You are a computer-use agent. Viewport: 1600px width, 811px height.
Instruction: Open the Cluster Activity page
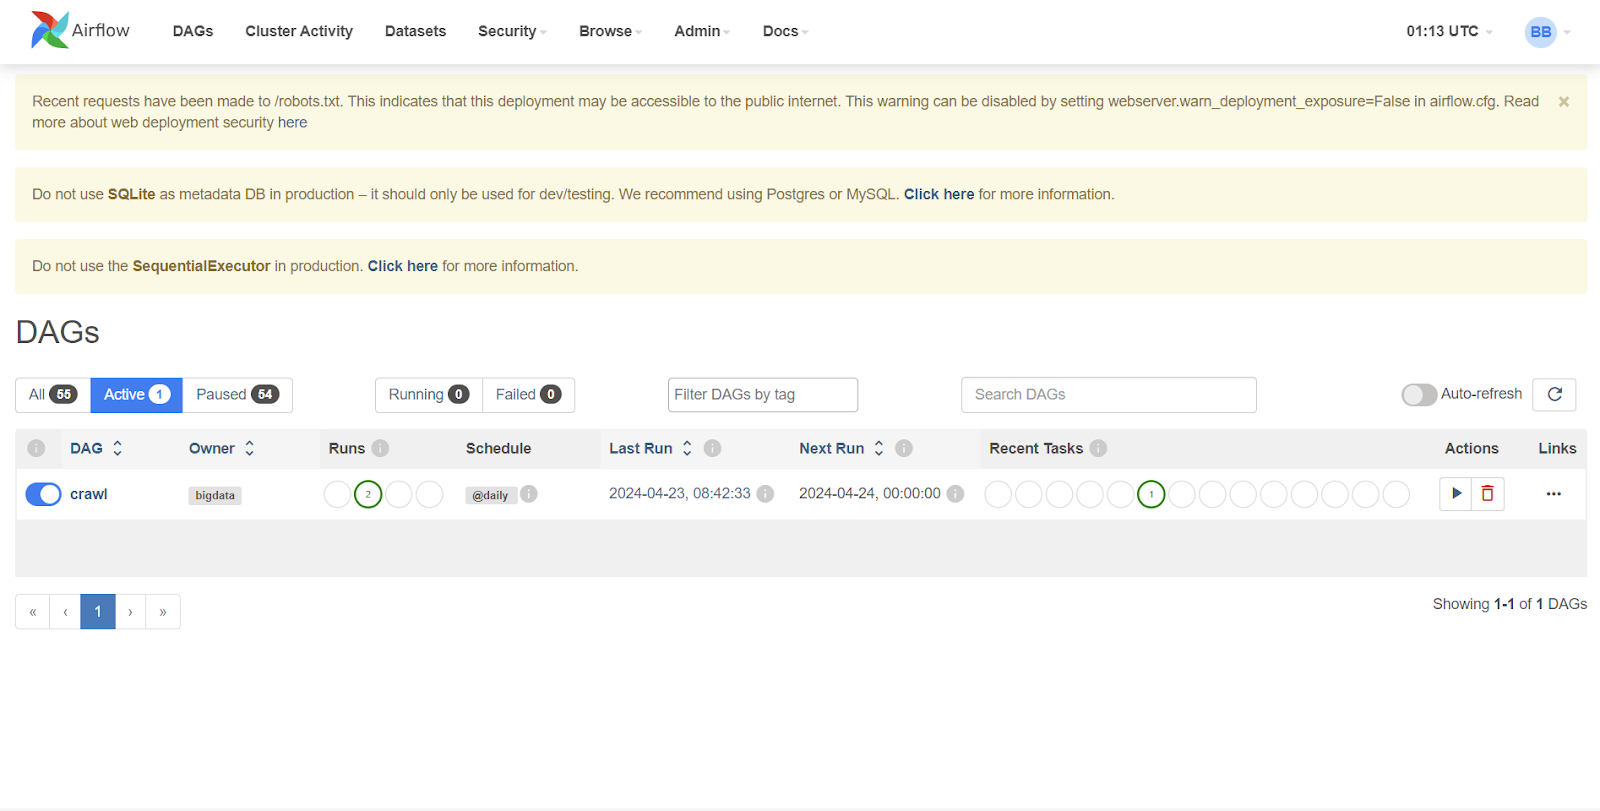(x=299, y=31)
